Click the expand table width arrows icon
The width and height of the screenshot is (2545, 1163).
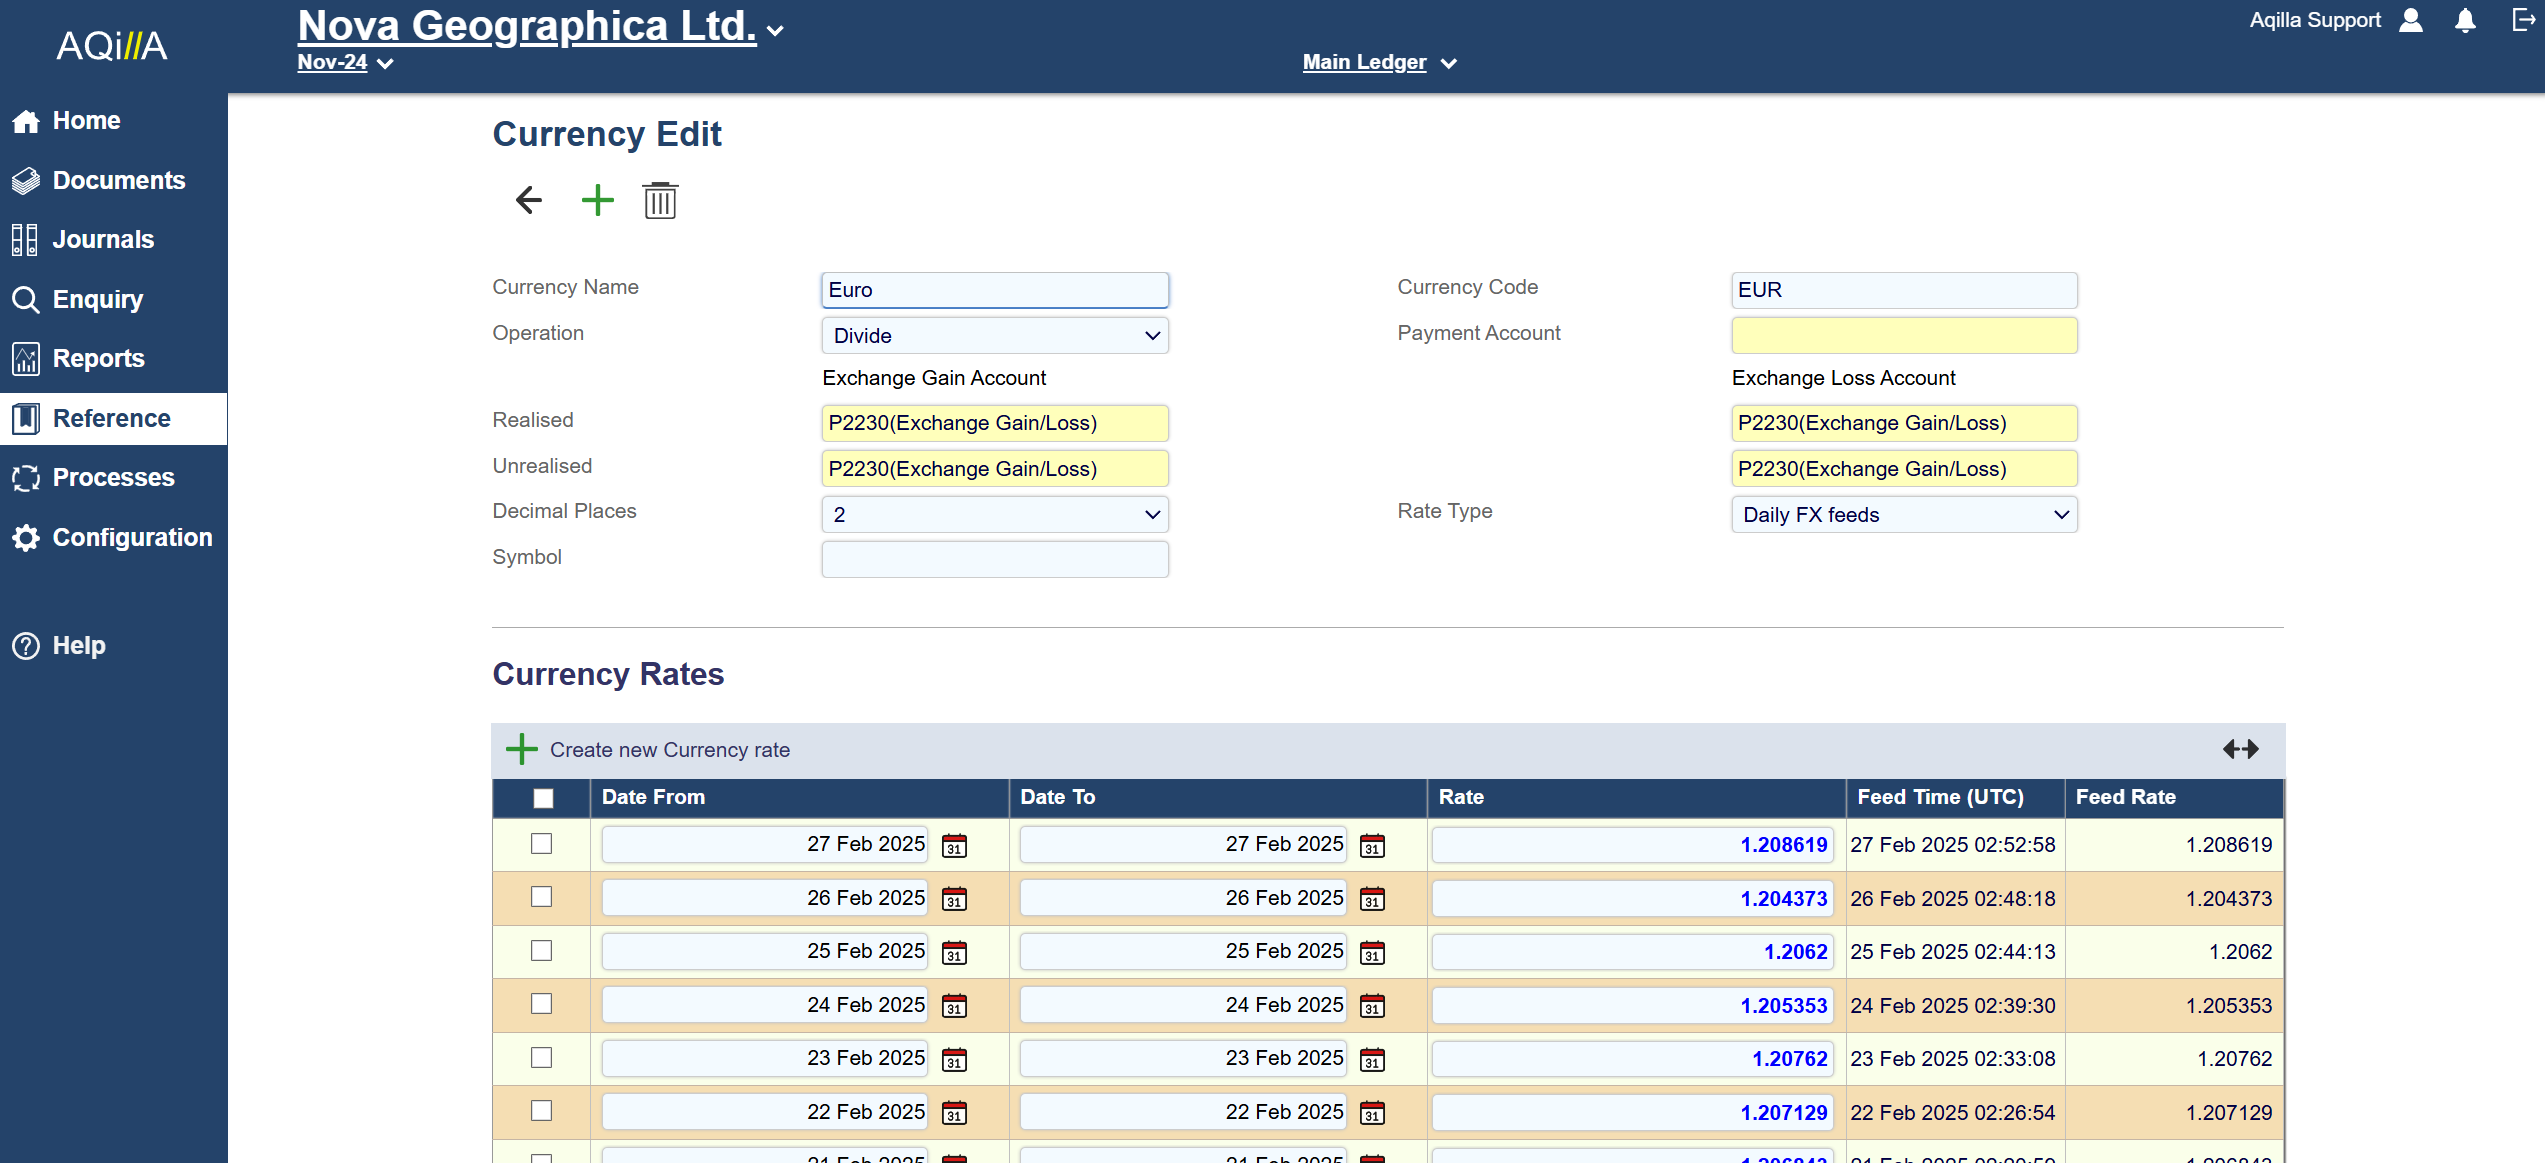pos(2240,749)
